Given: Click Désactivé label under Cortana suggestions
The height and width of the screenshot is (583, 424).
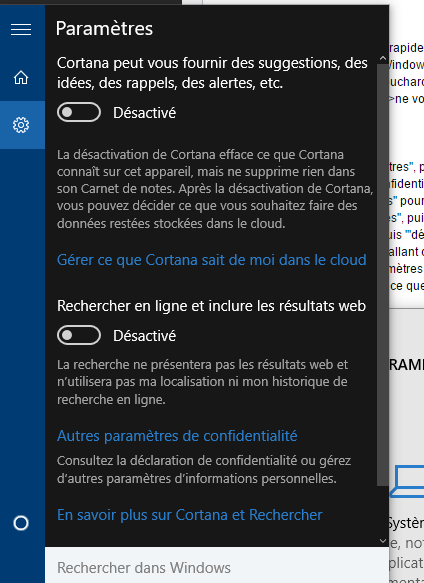Looking at the screenshot, I should (144, 113).
